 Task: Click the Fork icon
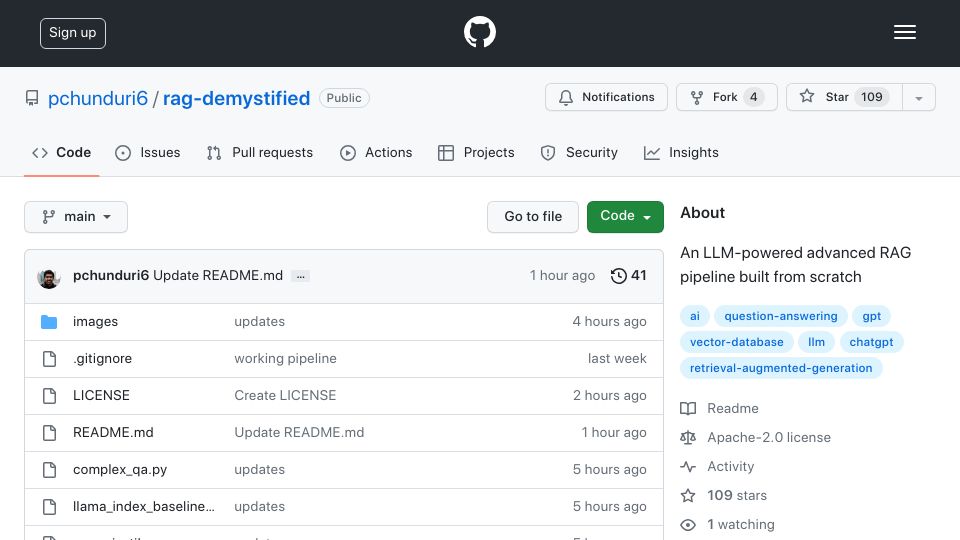click(x=697, y=97)
